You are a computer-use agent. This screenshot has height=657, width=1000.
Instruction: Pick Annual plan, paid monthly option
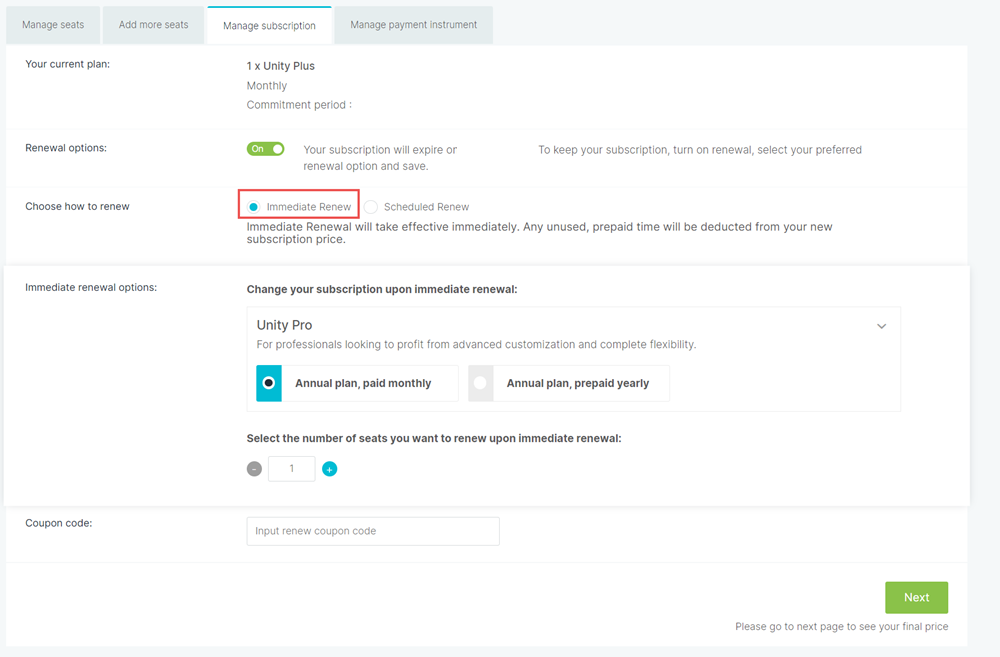coord(357,383)
